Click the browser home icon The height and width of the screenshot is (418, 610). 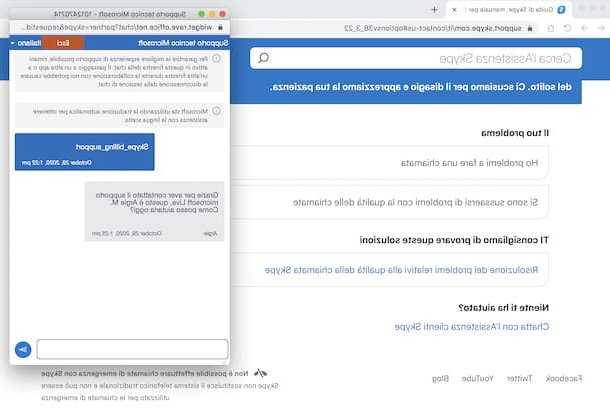coord(551,28)
